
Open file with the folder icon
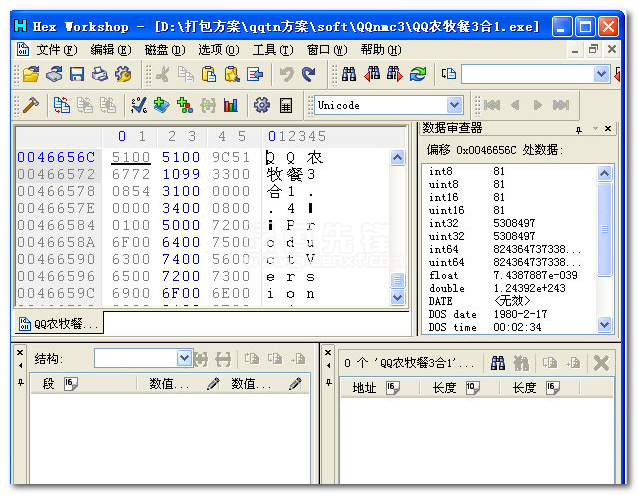pos(31,74)
